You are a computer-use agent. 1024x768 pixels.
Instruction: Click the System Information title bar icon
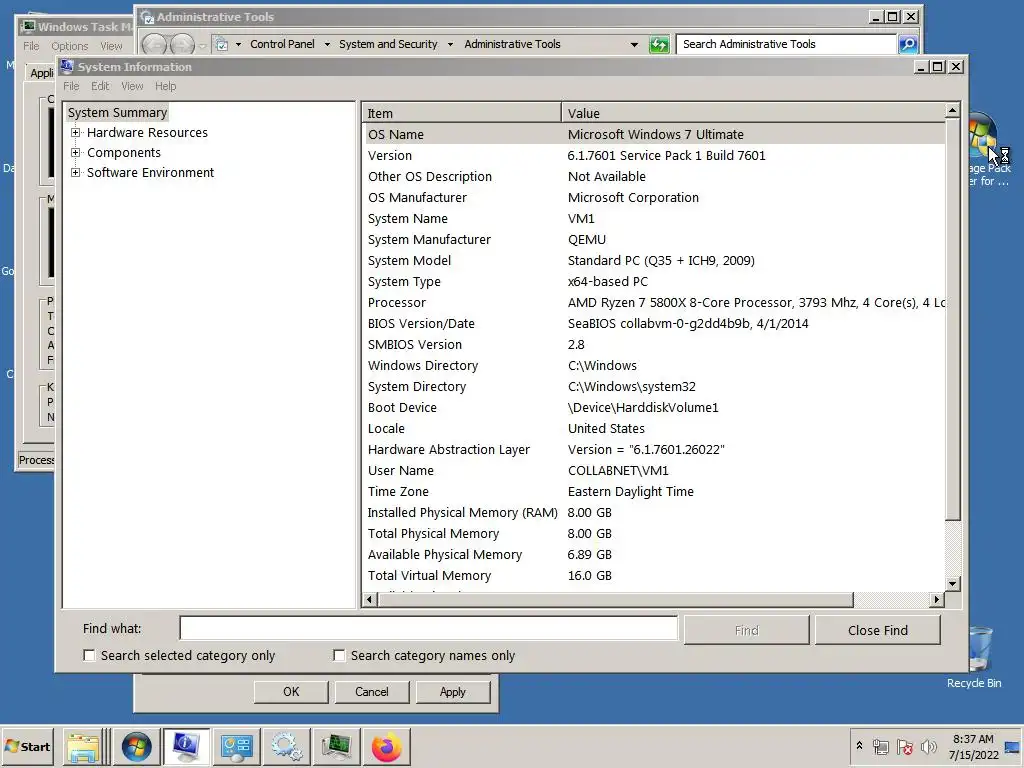tap(67, 66)
